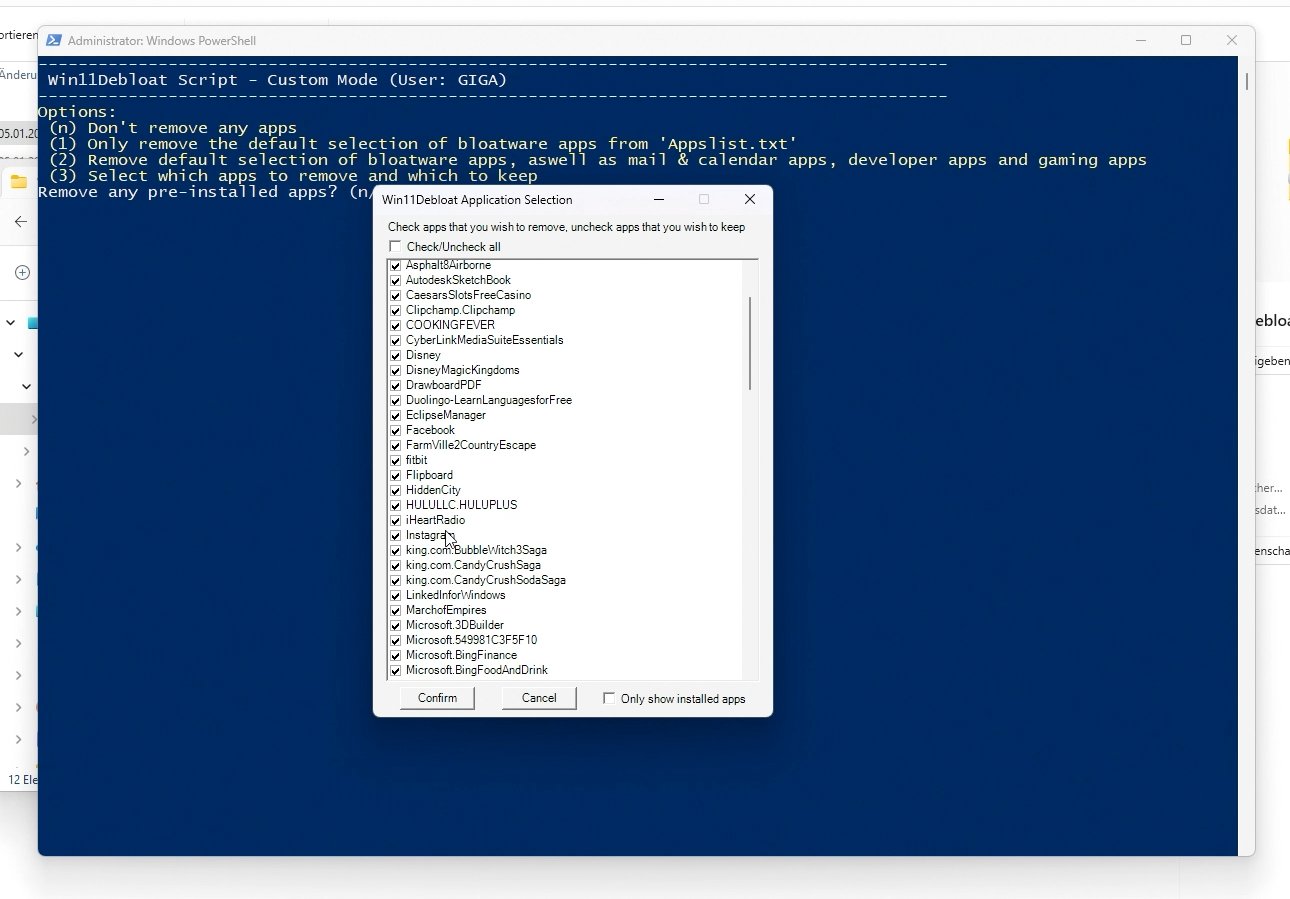This screenshot has height=899, width=1290.
Task: Select the 'MarchofEmpires' list entry
Action: [446, 610]
